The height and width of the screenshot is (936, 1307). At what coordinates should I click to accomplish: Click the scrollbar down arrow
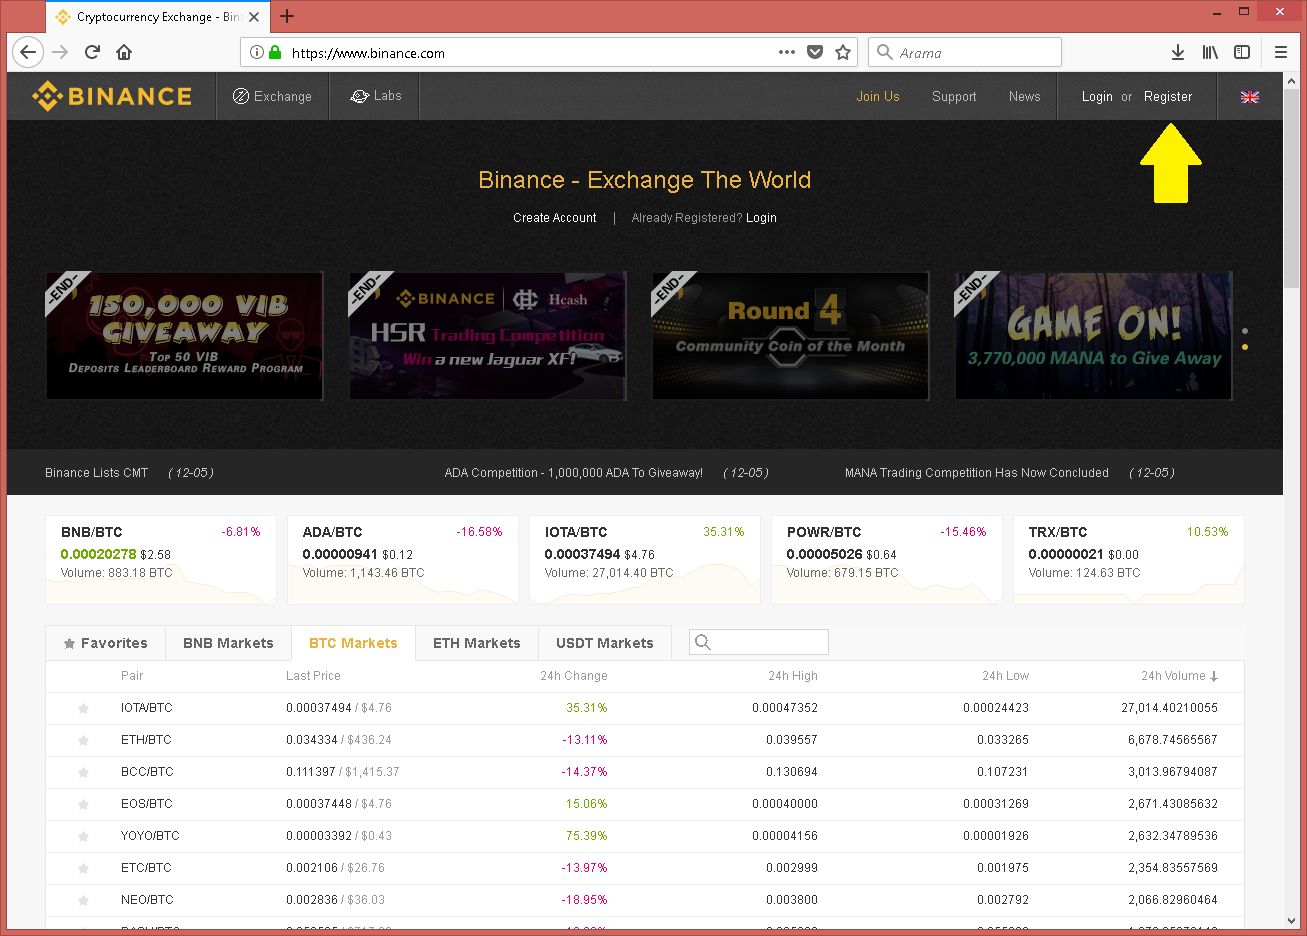tap(1291, 921)
